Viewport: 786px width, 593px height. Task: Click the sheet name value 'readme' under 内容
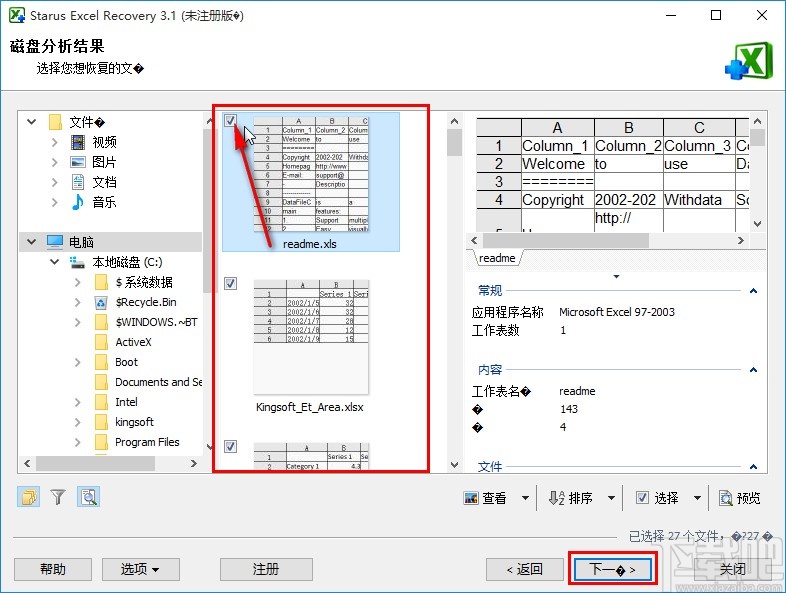[577, 391]
